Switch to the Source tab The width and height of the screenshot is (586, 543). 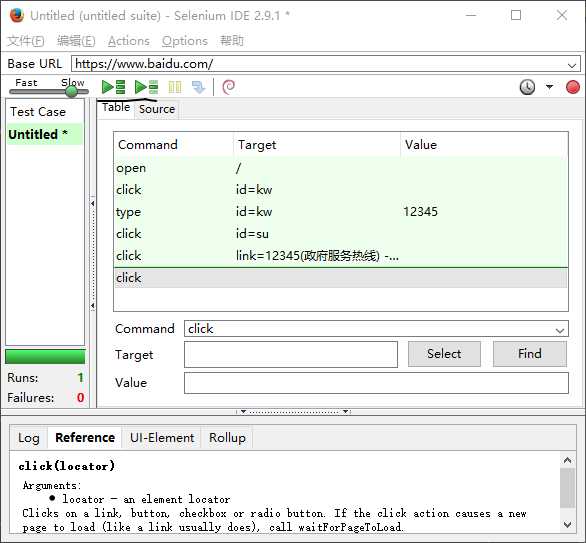(x=157, y=109)
